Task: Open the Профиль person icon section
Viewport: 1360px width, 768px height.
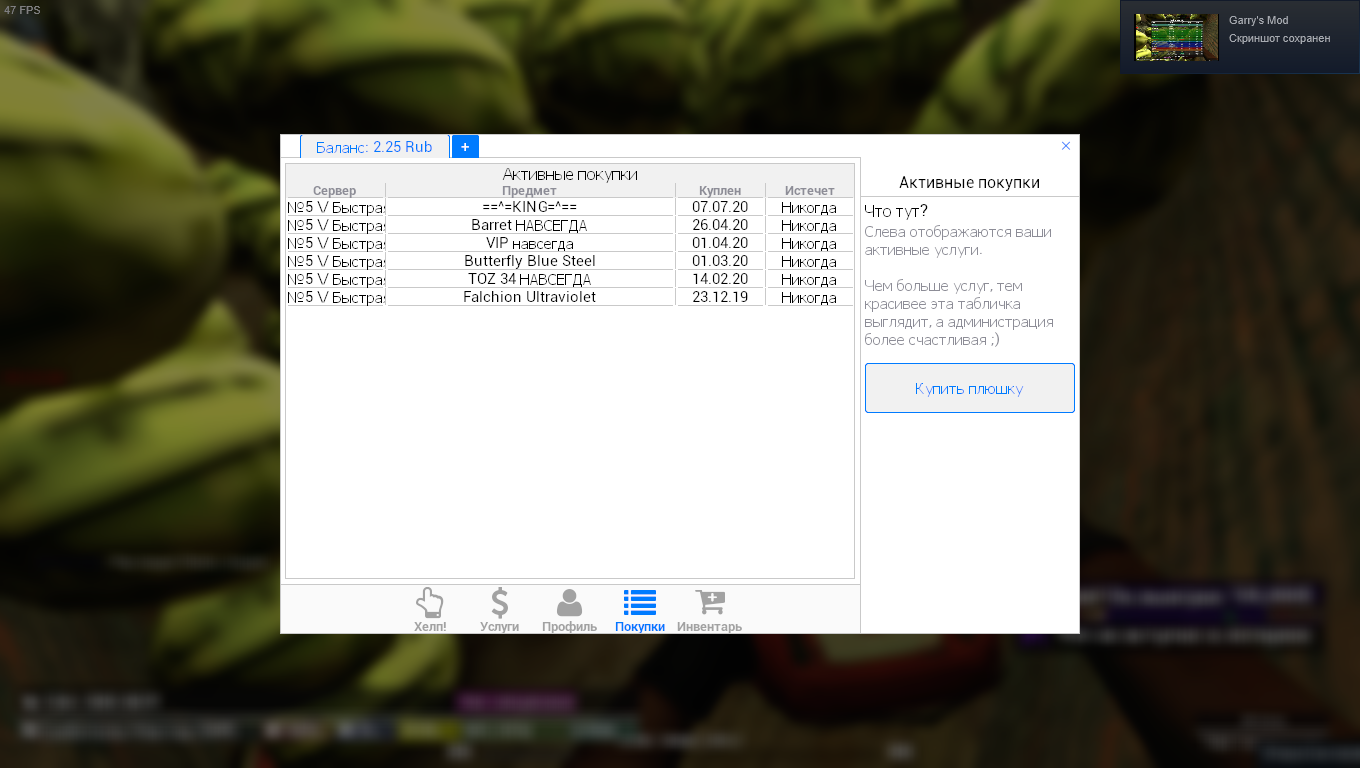Action: (569, 610)
